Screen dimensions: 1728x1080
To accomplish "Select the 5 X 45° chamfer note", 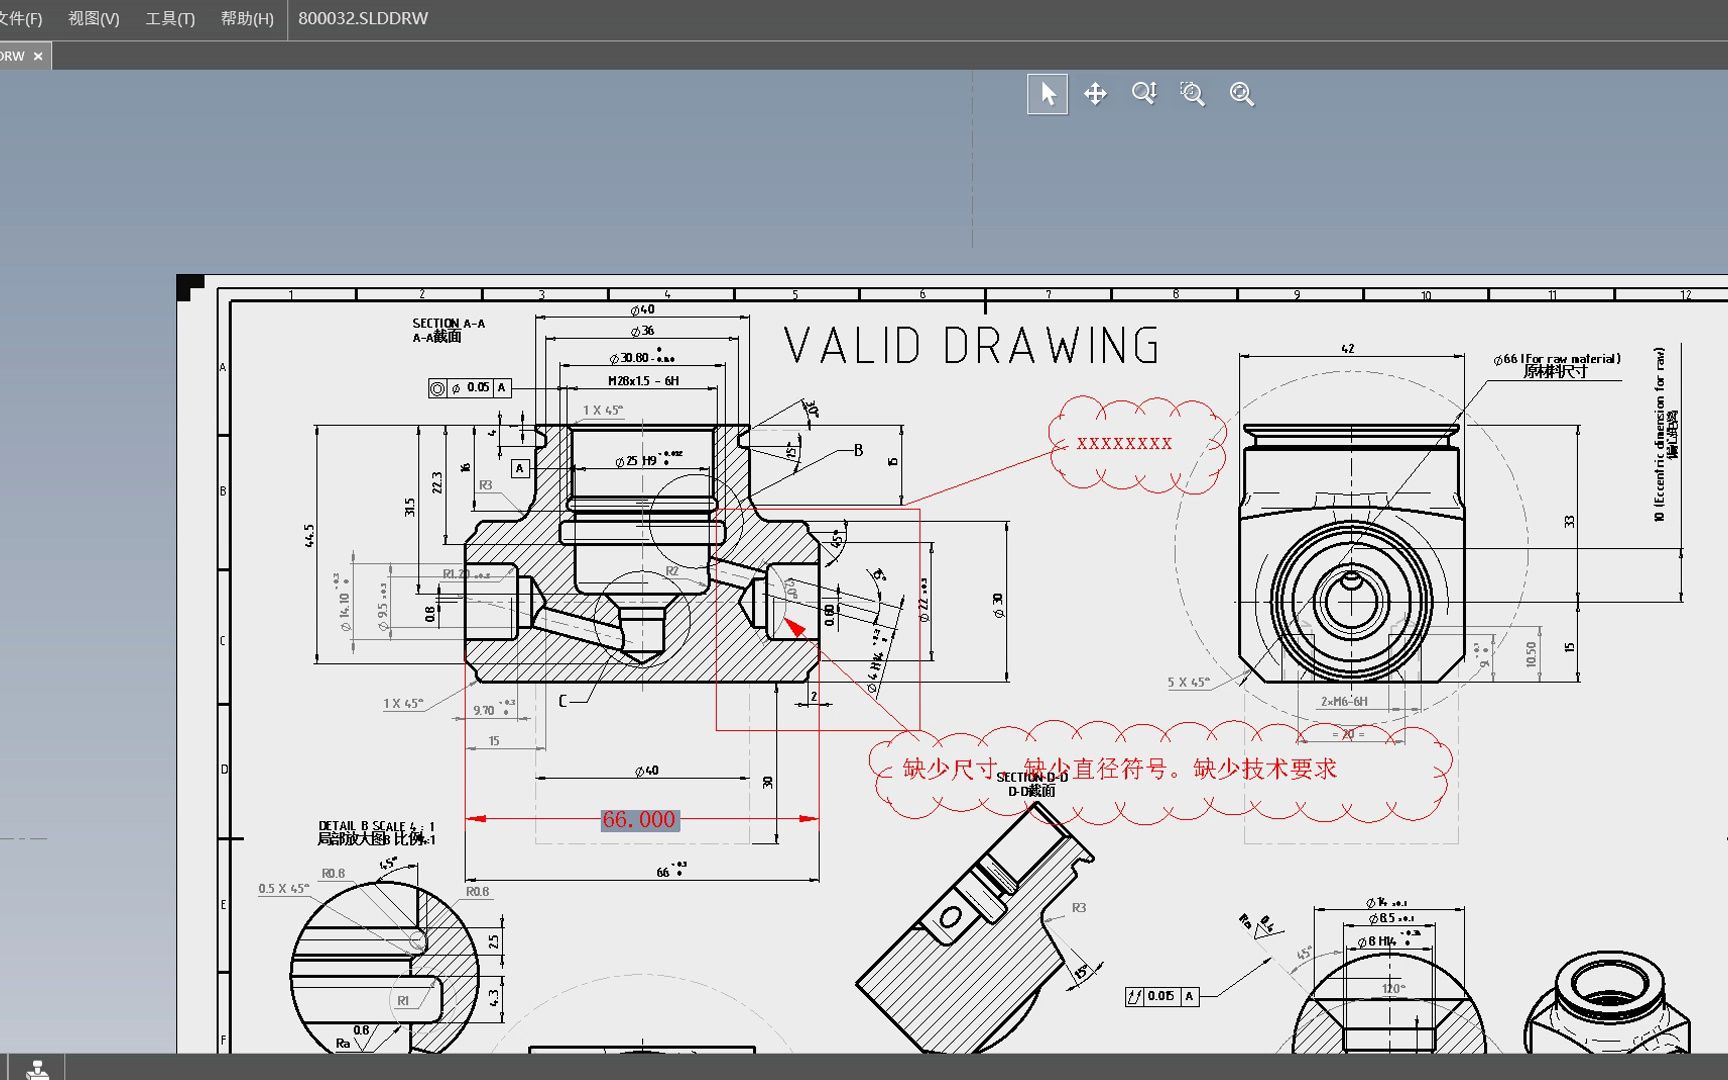I will pyautogui.click(x=1188, y=683).
